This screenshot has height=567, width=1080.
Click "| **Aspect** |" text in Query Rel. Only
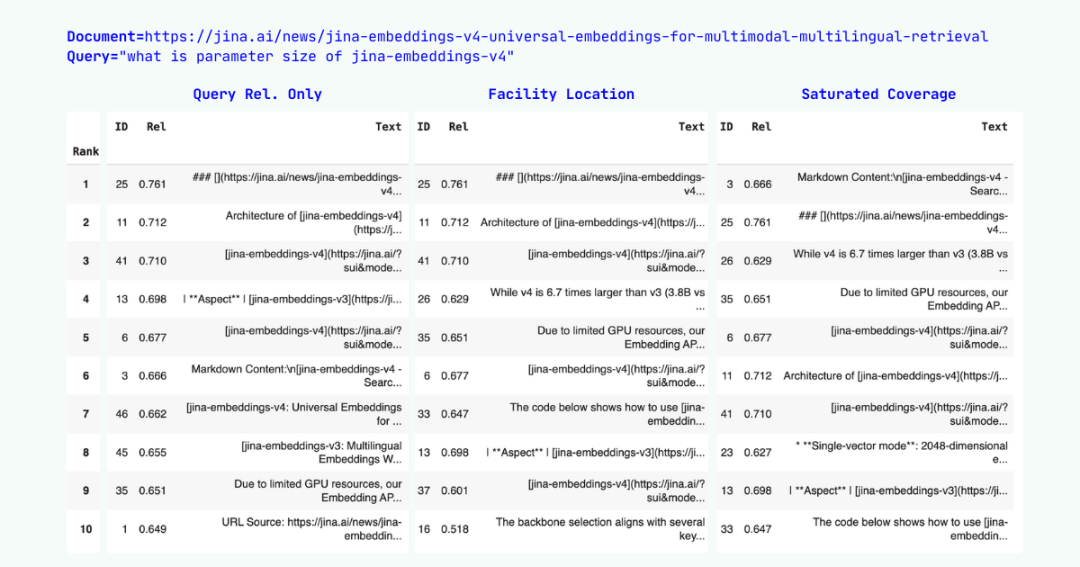tap(292, 299)
